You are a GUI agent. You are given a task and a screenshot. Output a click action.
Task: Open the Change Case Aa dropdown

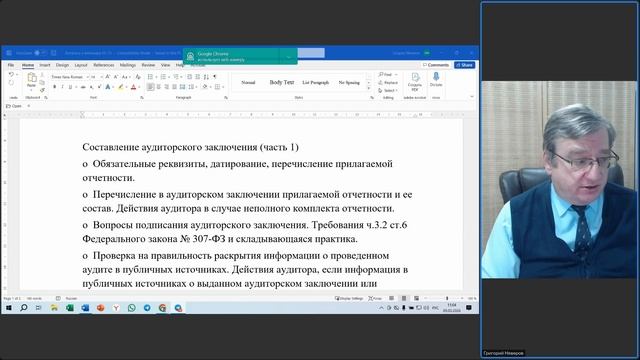click(126, 77)
